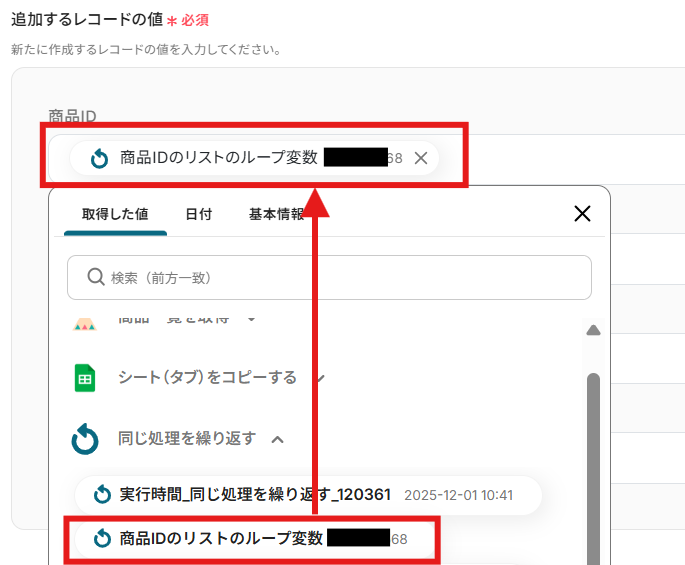Click the 追加するレコードの値 heading
Viewport: 685px width, 565px height.
(x=87, y=20)
